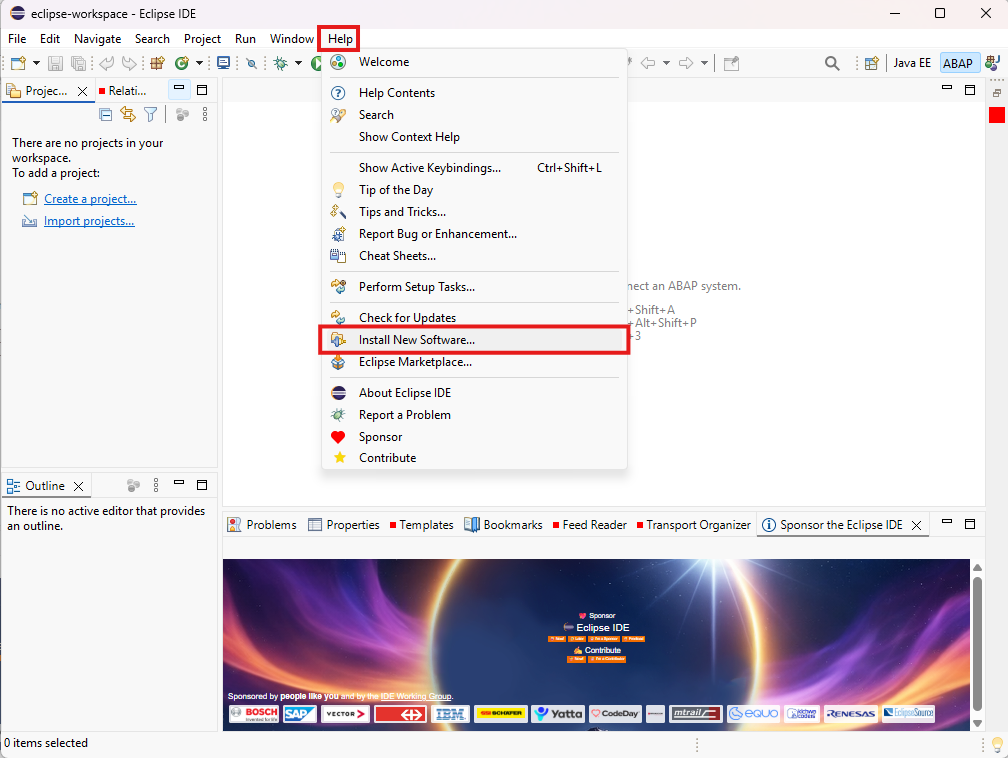Image resolution: width=1008 pixels, height=758 pixels.
Task: Select Welcome from Help menu
Action: [474, 62]
